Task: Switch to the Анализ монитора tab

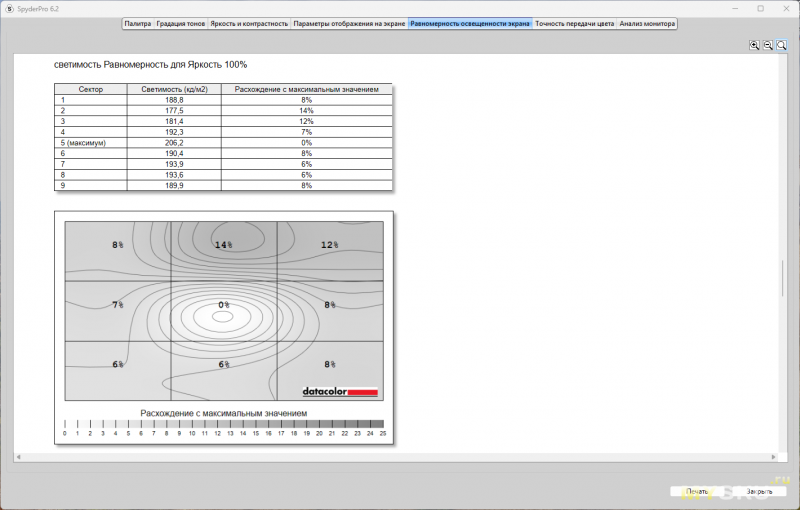Action: click(x=647, y=22)
